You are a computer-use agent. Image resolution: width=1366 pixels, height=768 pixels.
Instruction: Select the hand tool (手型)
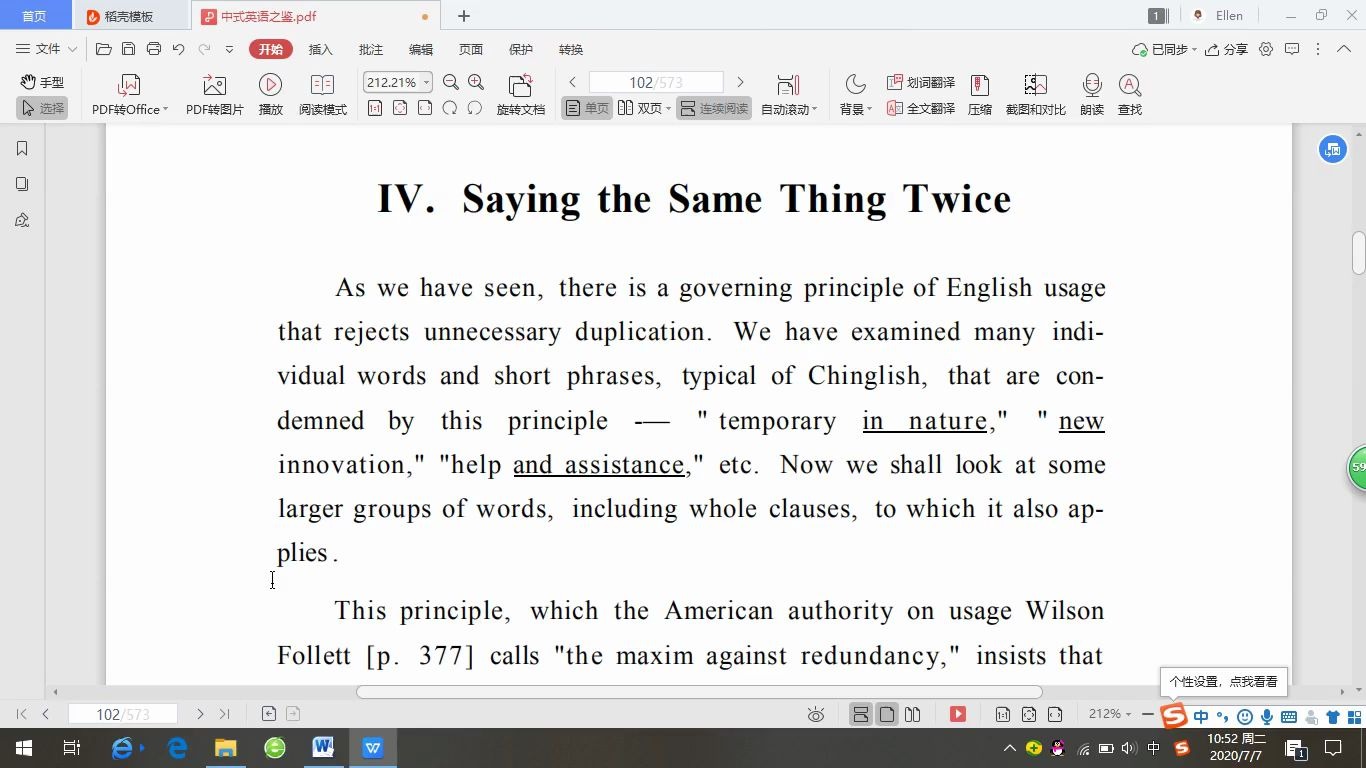42,83
